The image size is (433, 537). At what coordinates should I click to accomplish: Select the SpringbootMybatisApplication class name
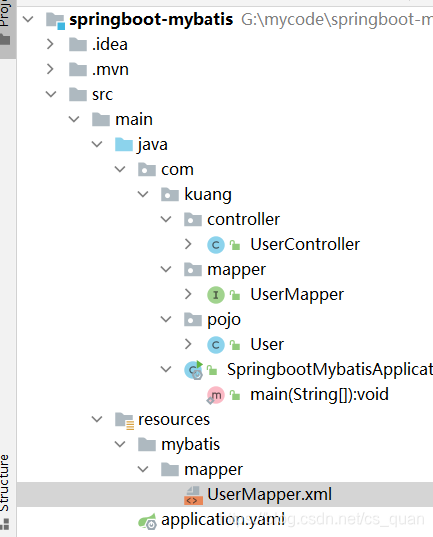tap(330, 370)
